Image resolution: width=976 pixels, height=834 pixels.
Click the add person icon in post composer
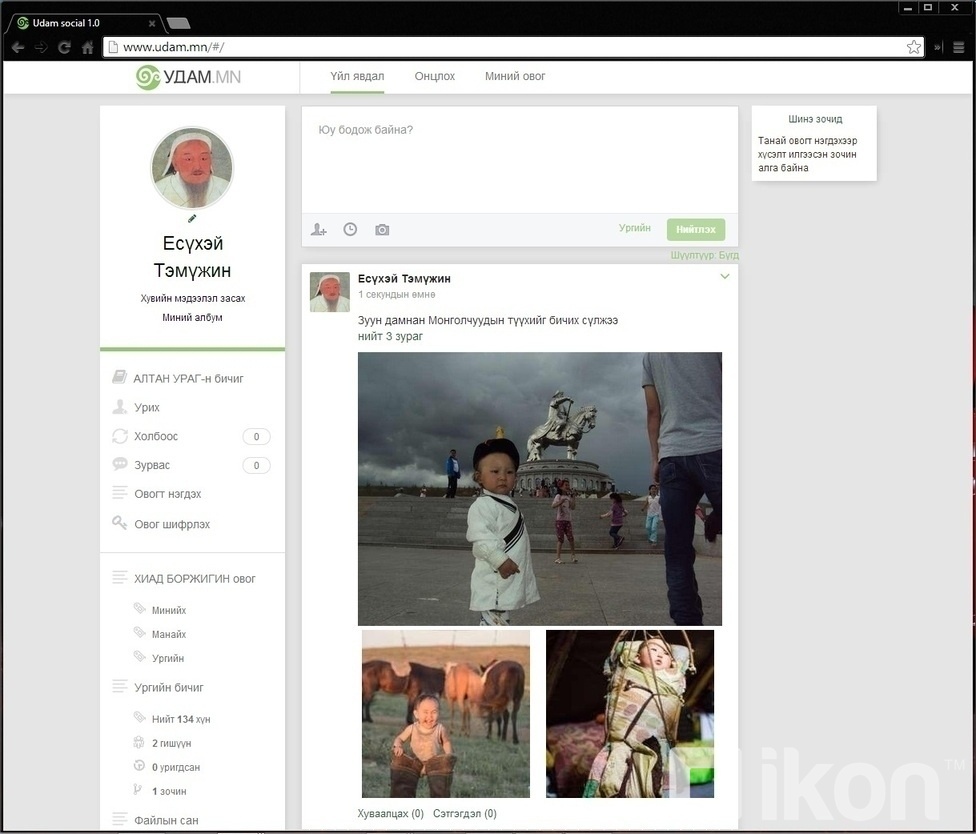(319, 230)
